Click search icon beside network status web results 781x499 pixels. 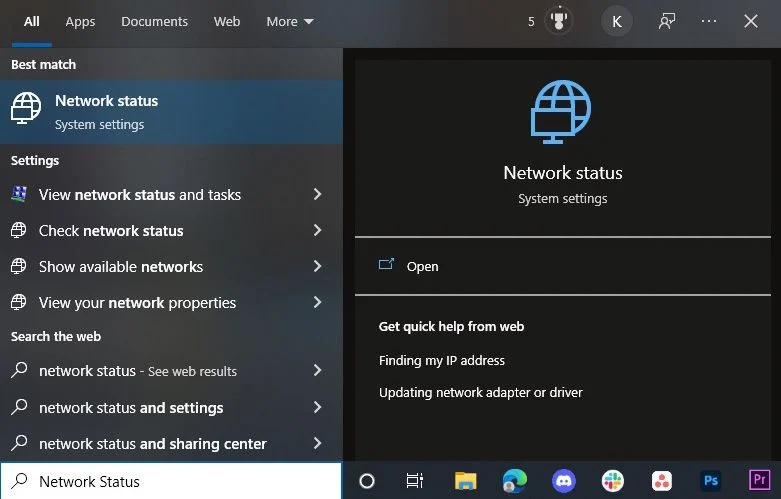click(x=19, y=370)
